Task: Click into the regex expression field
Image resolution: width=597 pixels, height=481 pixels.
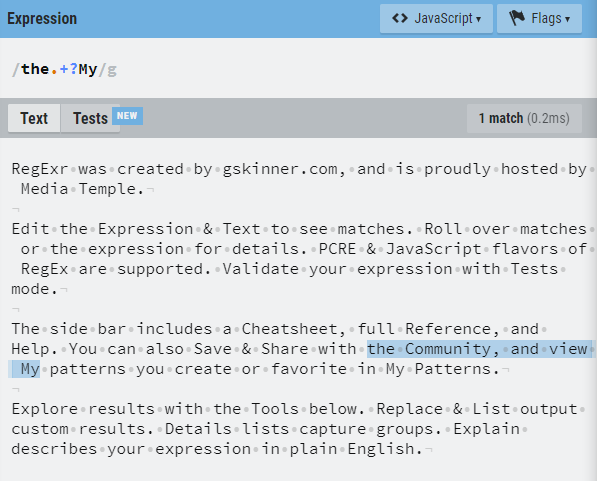Action: 298,69
